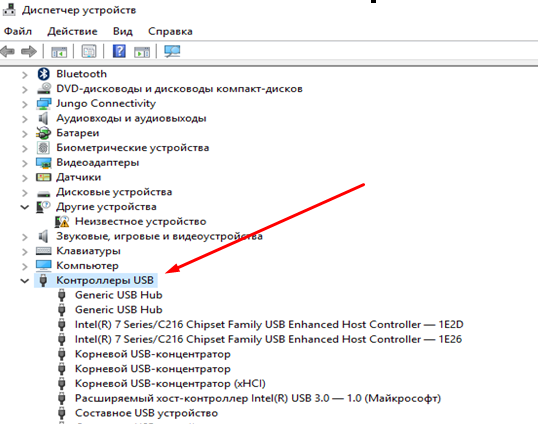Select the Составное USB устройство entry
538x424 pixels.
(x=146, y=413)
